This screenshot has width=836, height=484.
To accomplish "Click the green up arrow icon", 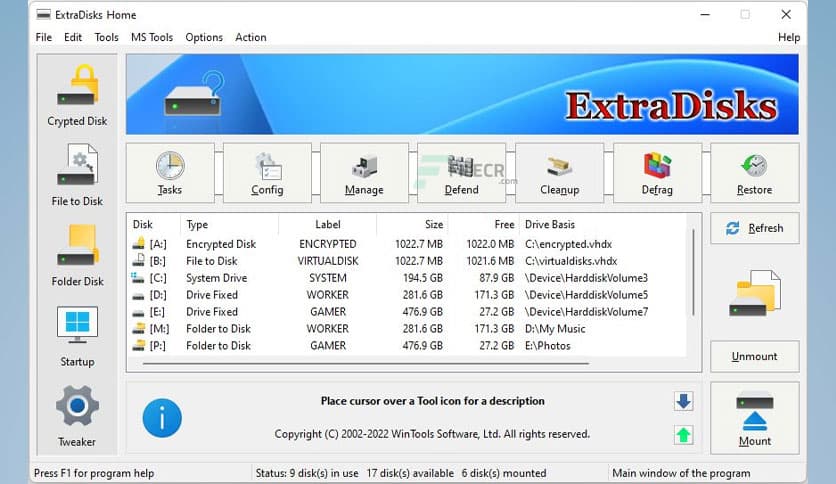I will click(x=684, y=435).
